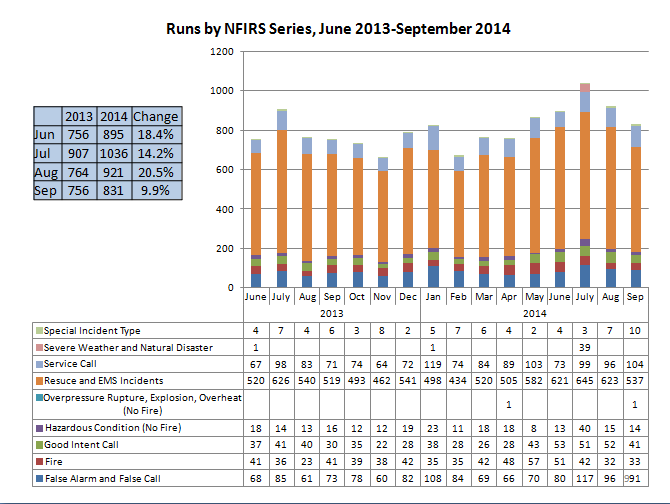Click the 831 value in the Sep row
This screenshot has height=504, width=670.
click(113, 190)
